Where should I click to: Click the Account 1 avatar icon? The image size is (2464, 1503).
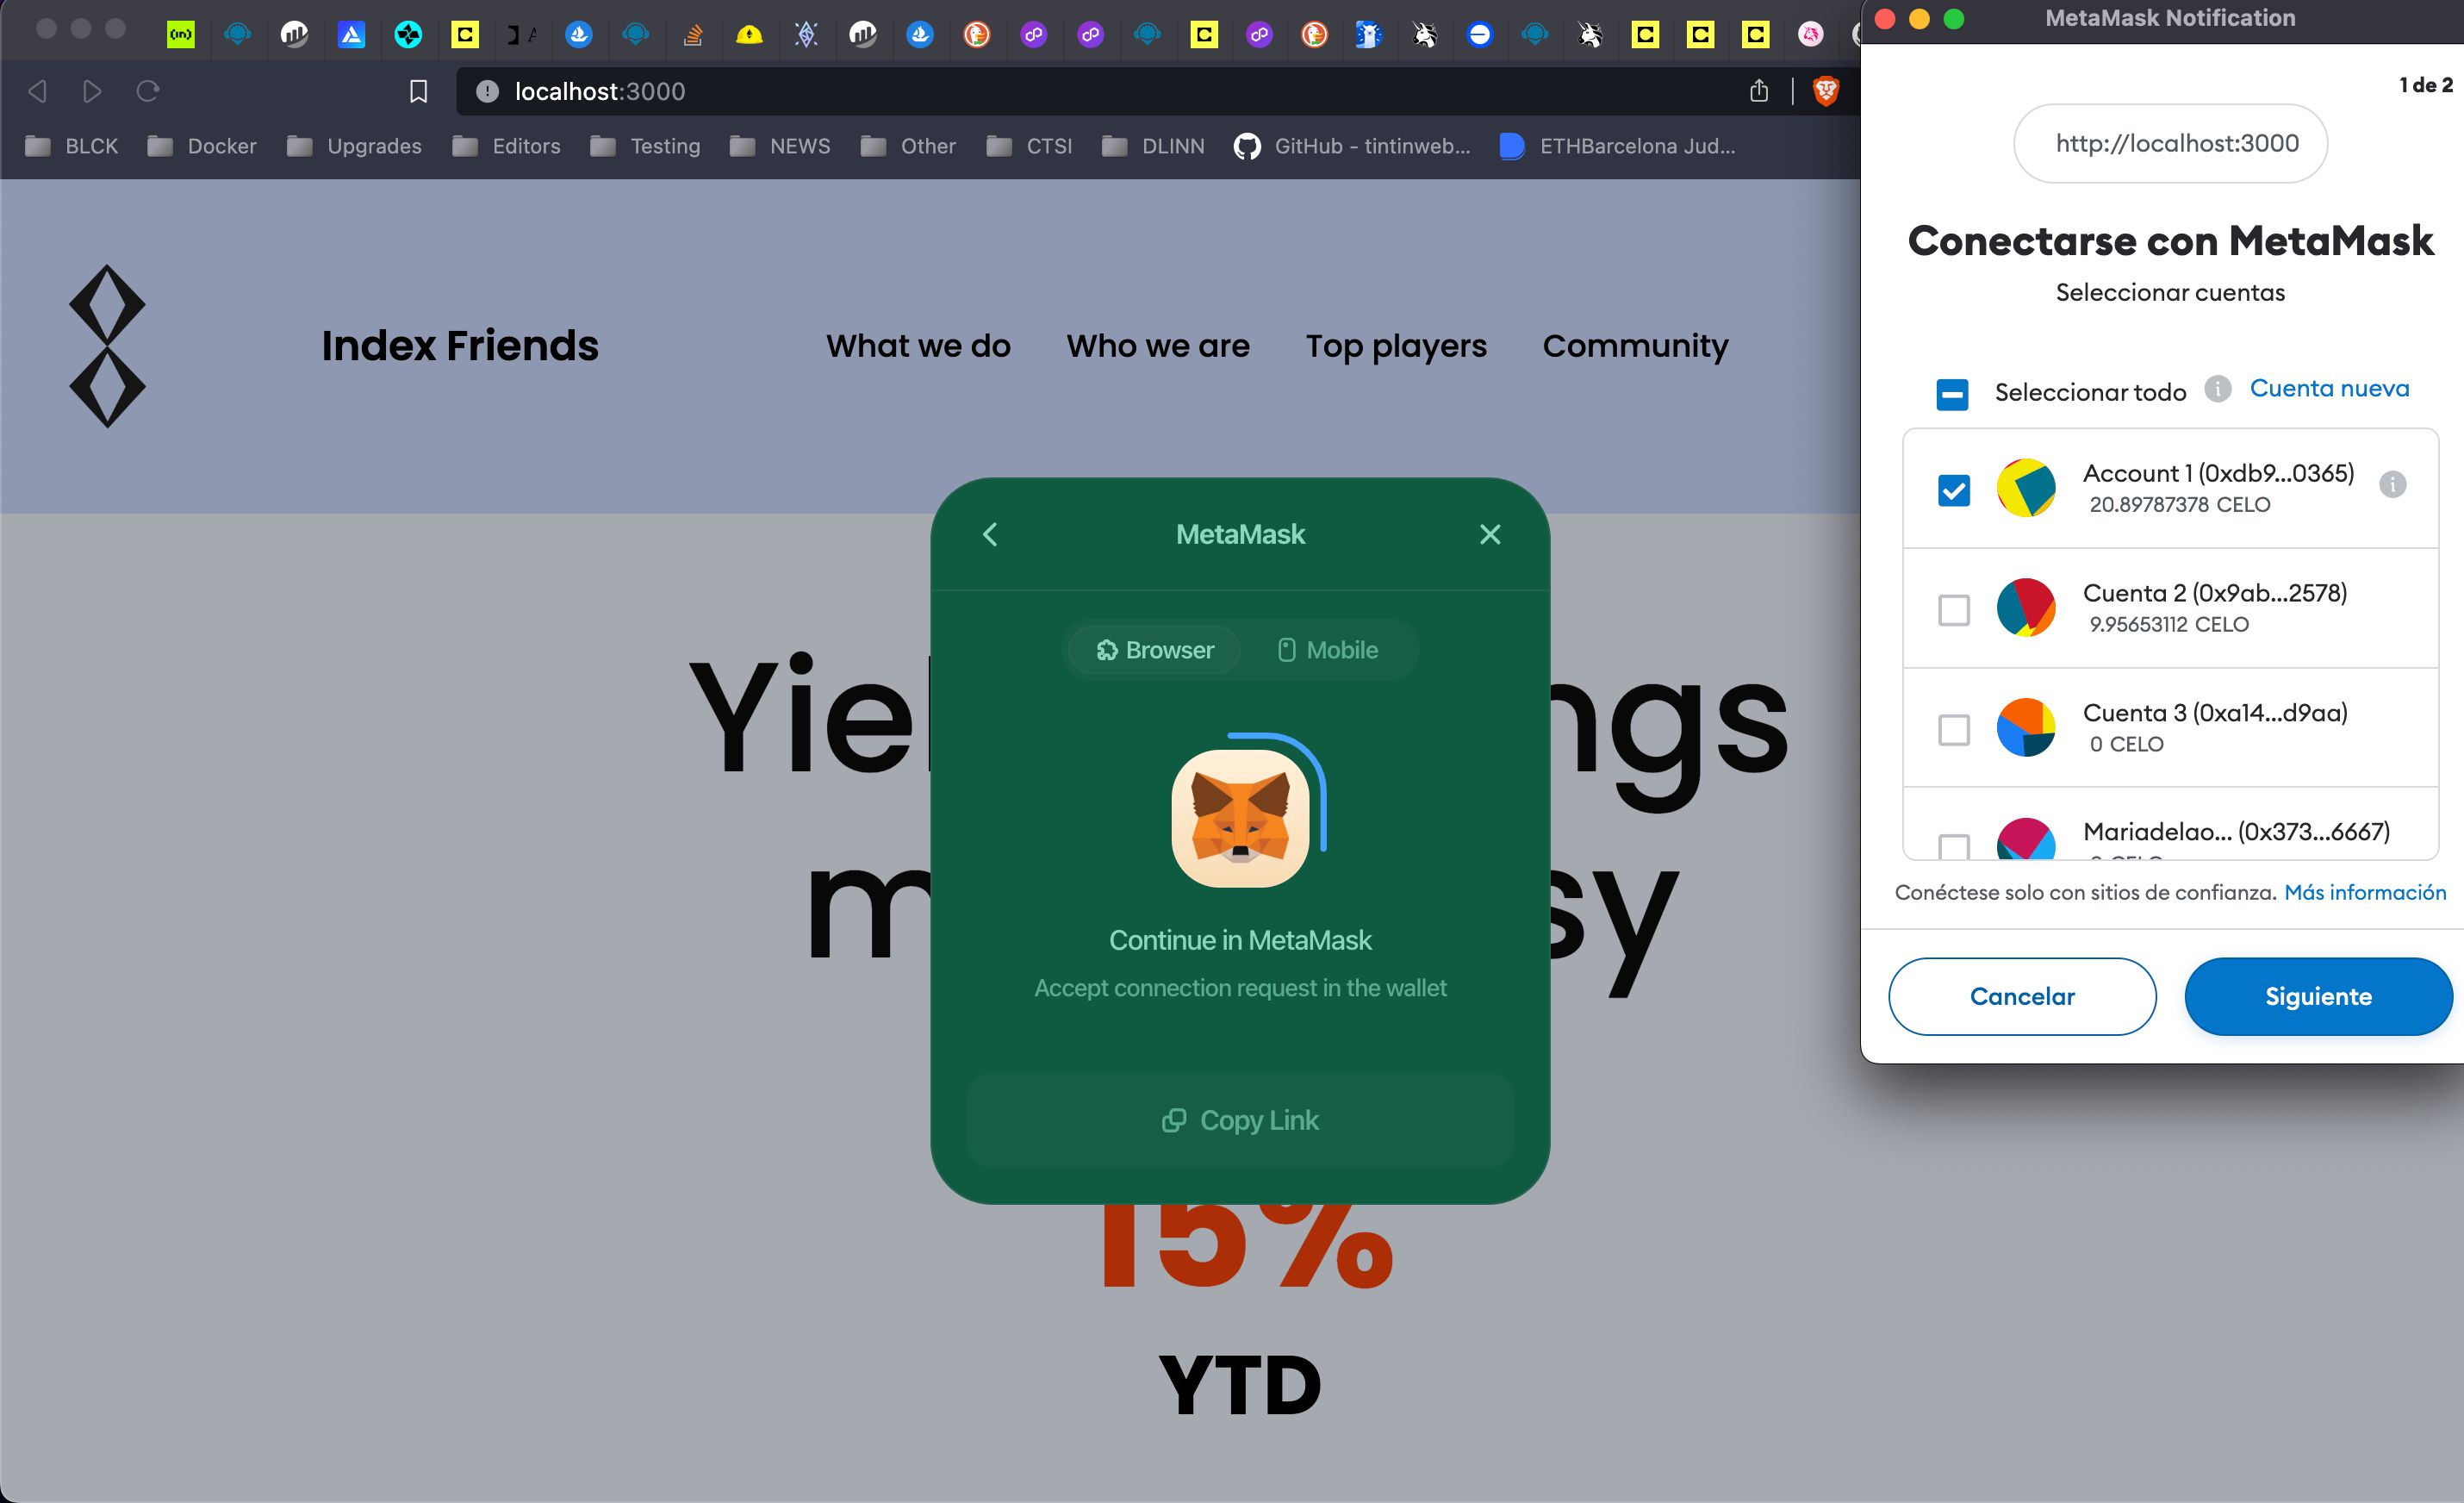(x=2026, y=488)
